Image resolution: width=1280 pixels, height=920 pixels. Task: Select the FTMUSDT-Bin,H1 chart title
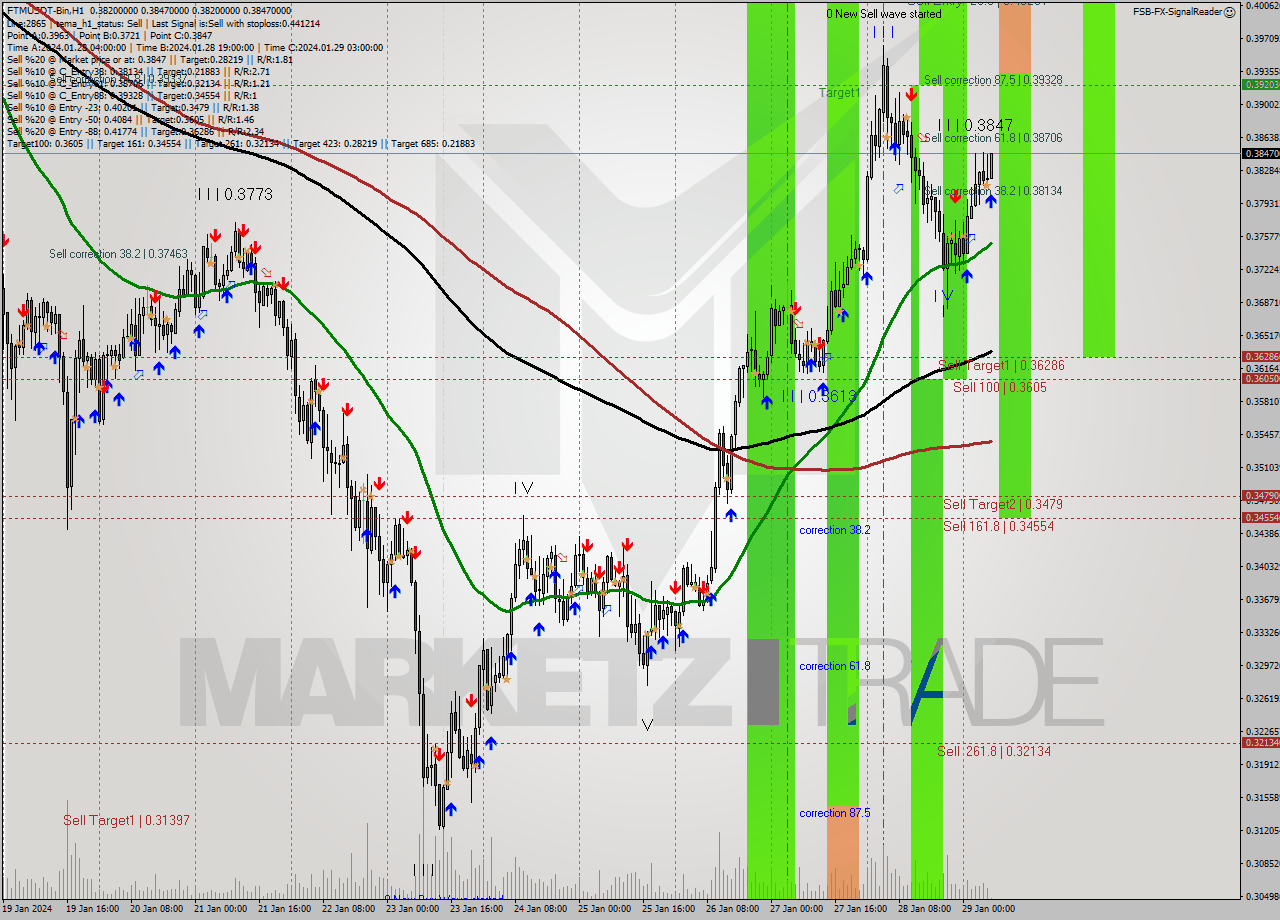click(45, 10)
